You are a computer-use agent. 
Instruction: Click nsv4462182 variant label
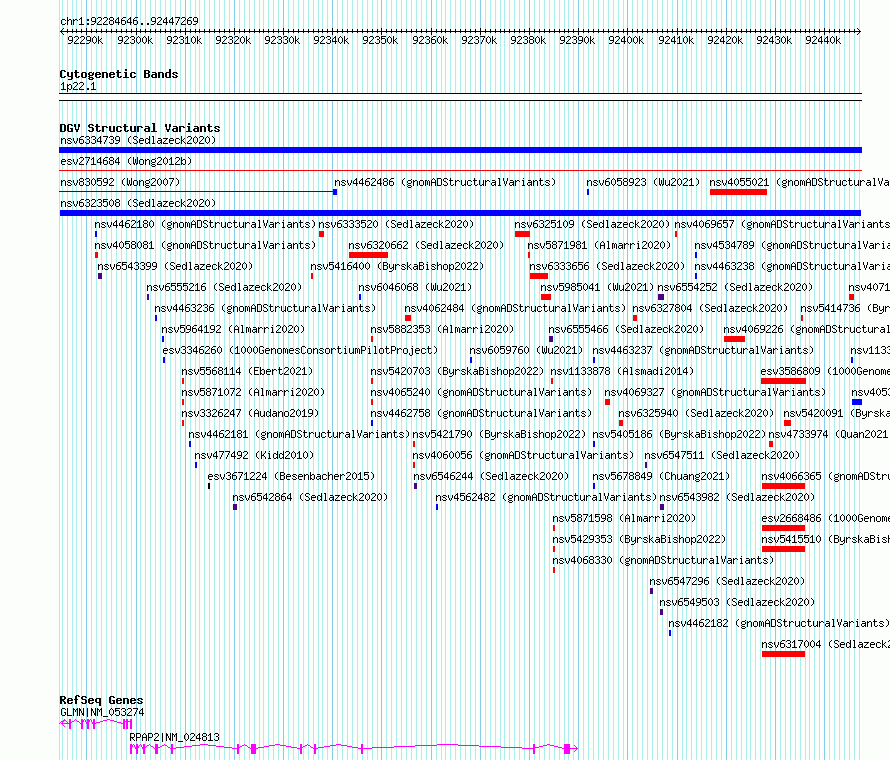779,623
